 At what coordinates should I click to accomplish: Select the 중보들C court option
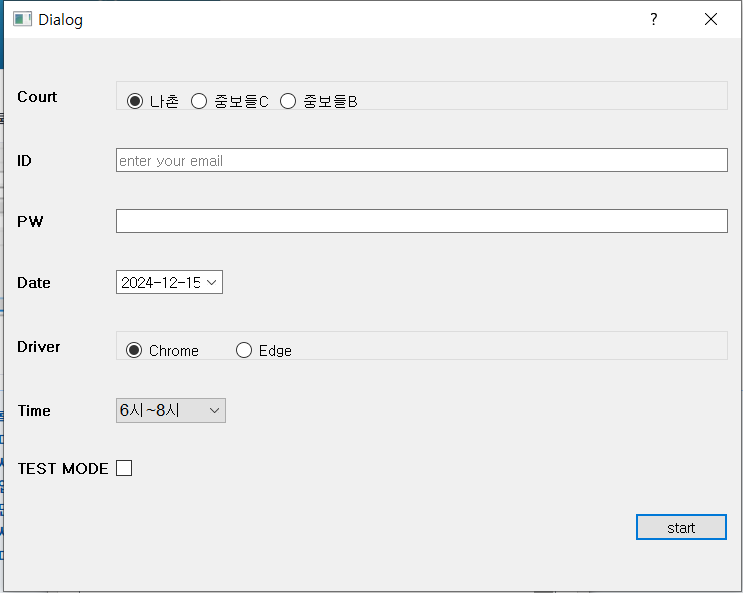click(199, 101)
